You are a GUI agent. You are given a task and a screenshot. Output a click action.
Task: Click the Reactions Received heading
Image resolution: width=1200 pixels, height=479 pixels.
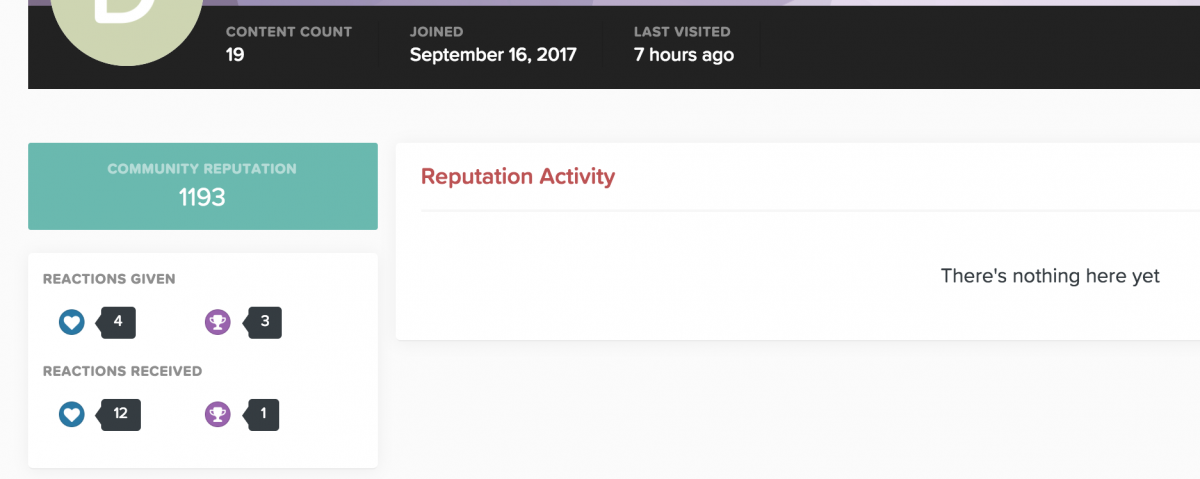[x=122, y=371]
